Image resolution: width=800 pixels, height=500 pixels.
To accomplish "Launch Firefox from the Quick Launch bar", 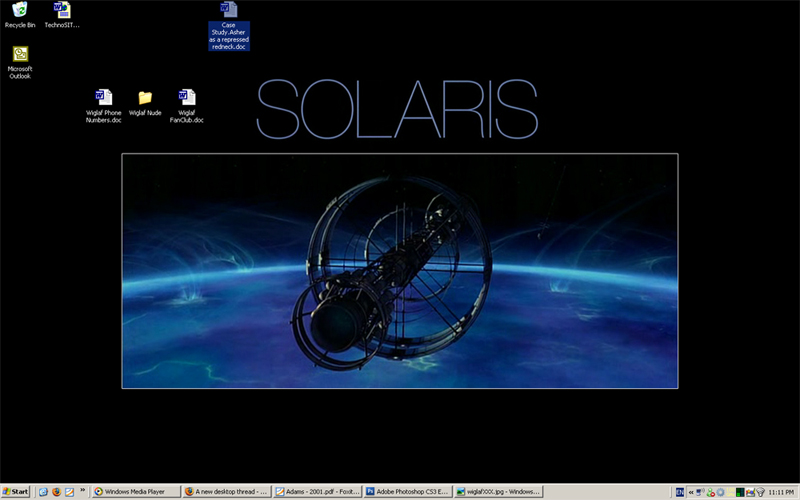I will click(x=56, y=492).
